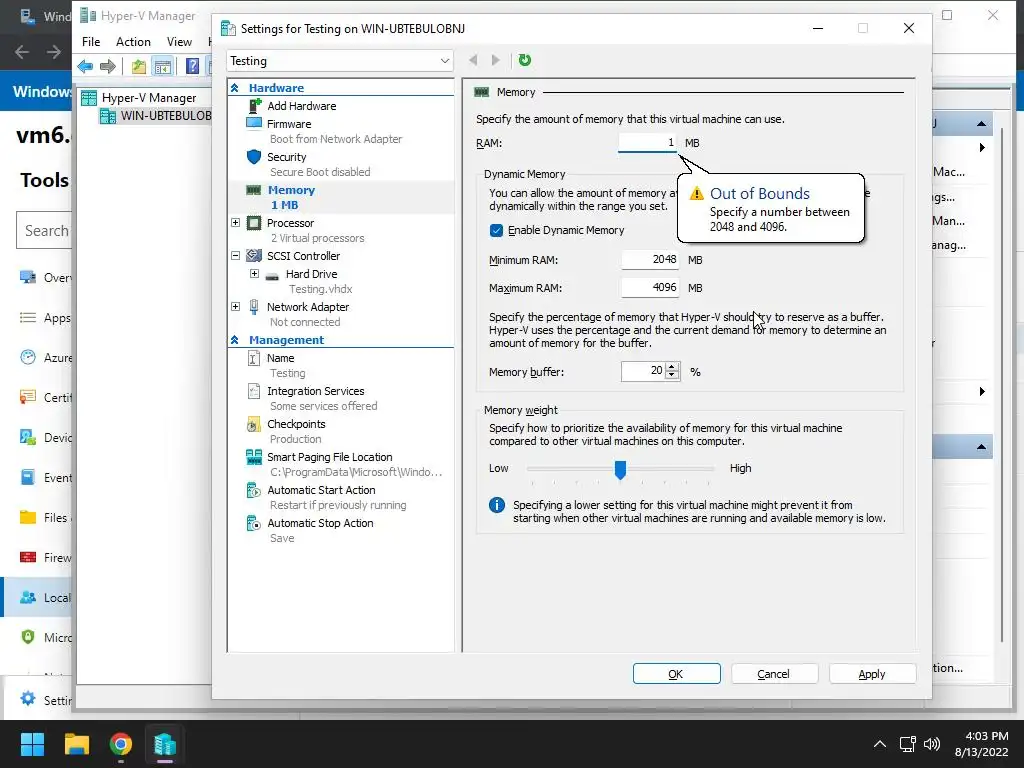Click the Minimum RAM input field

click(650, 260)
